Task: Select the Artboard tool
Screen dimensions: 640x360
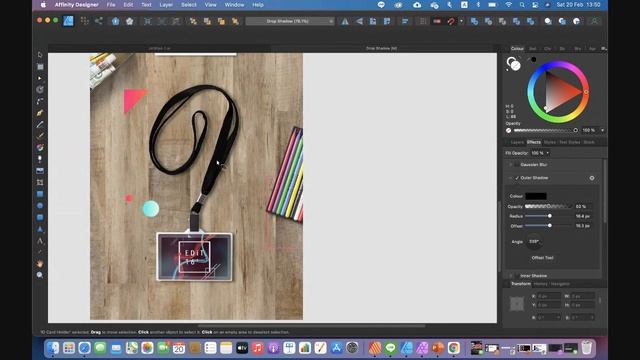Action: coord(40,67)
